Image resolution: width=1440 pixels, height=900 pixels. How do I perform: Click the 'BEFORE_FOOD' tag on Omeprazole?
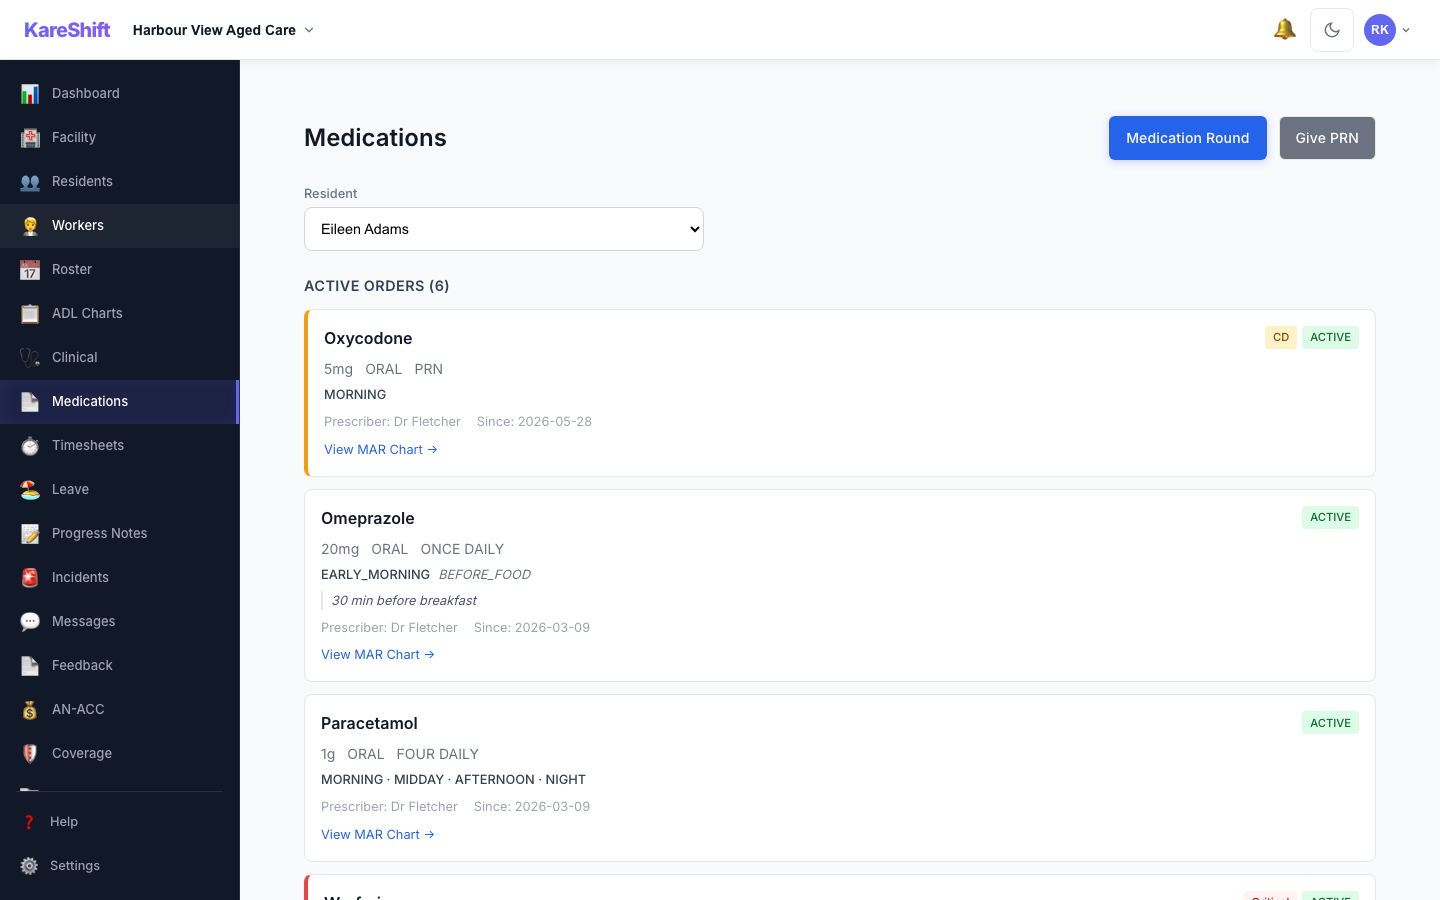[x=485, y=575]
